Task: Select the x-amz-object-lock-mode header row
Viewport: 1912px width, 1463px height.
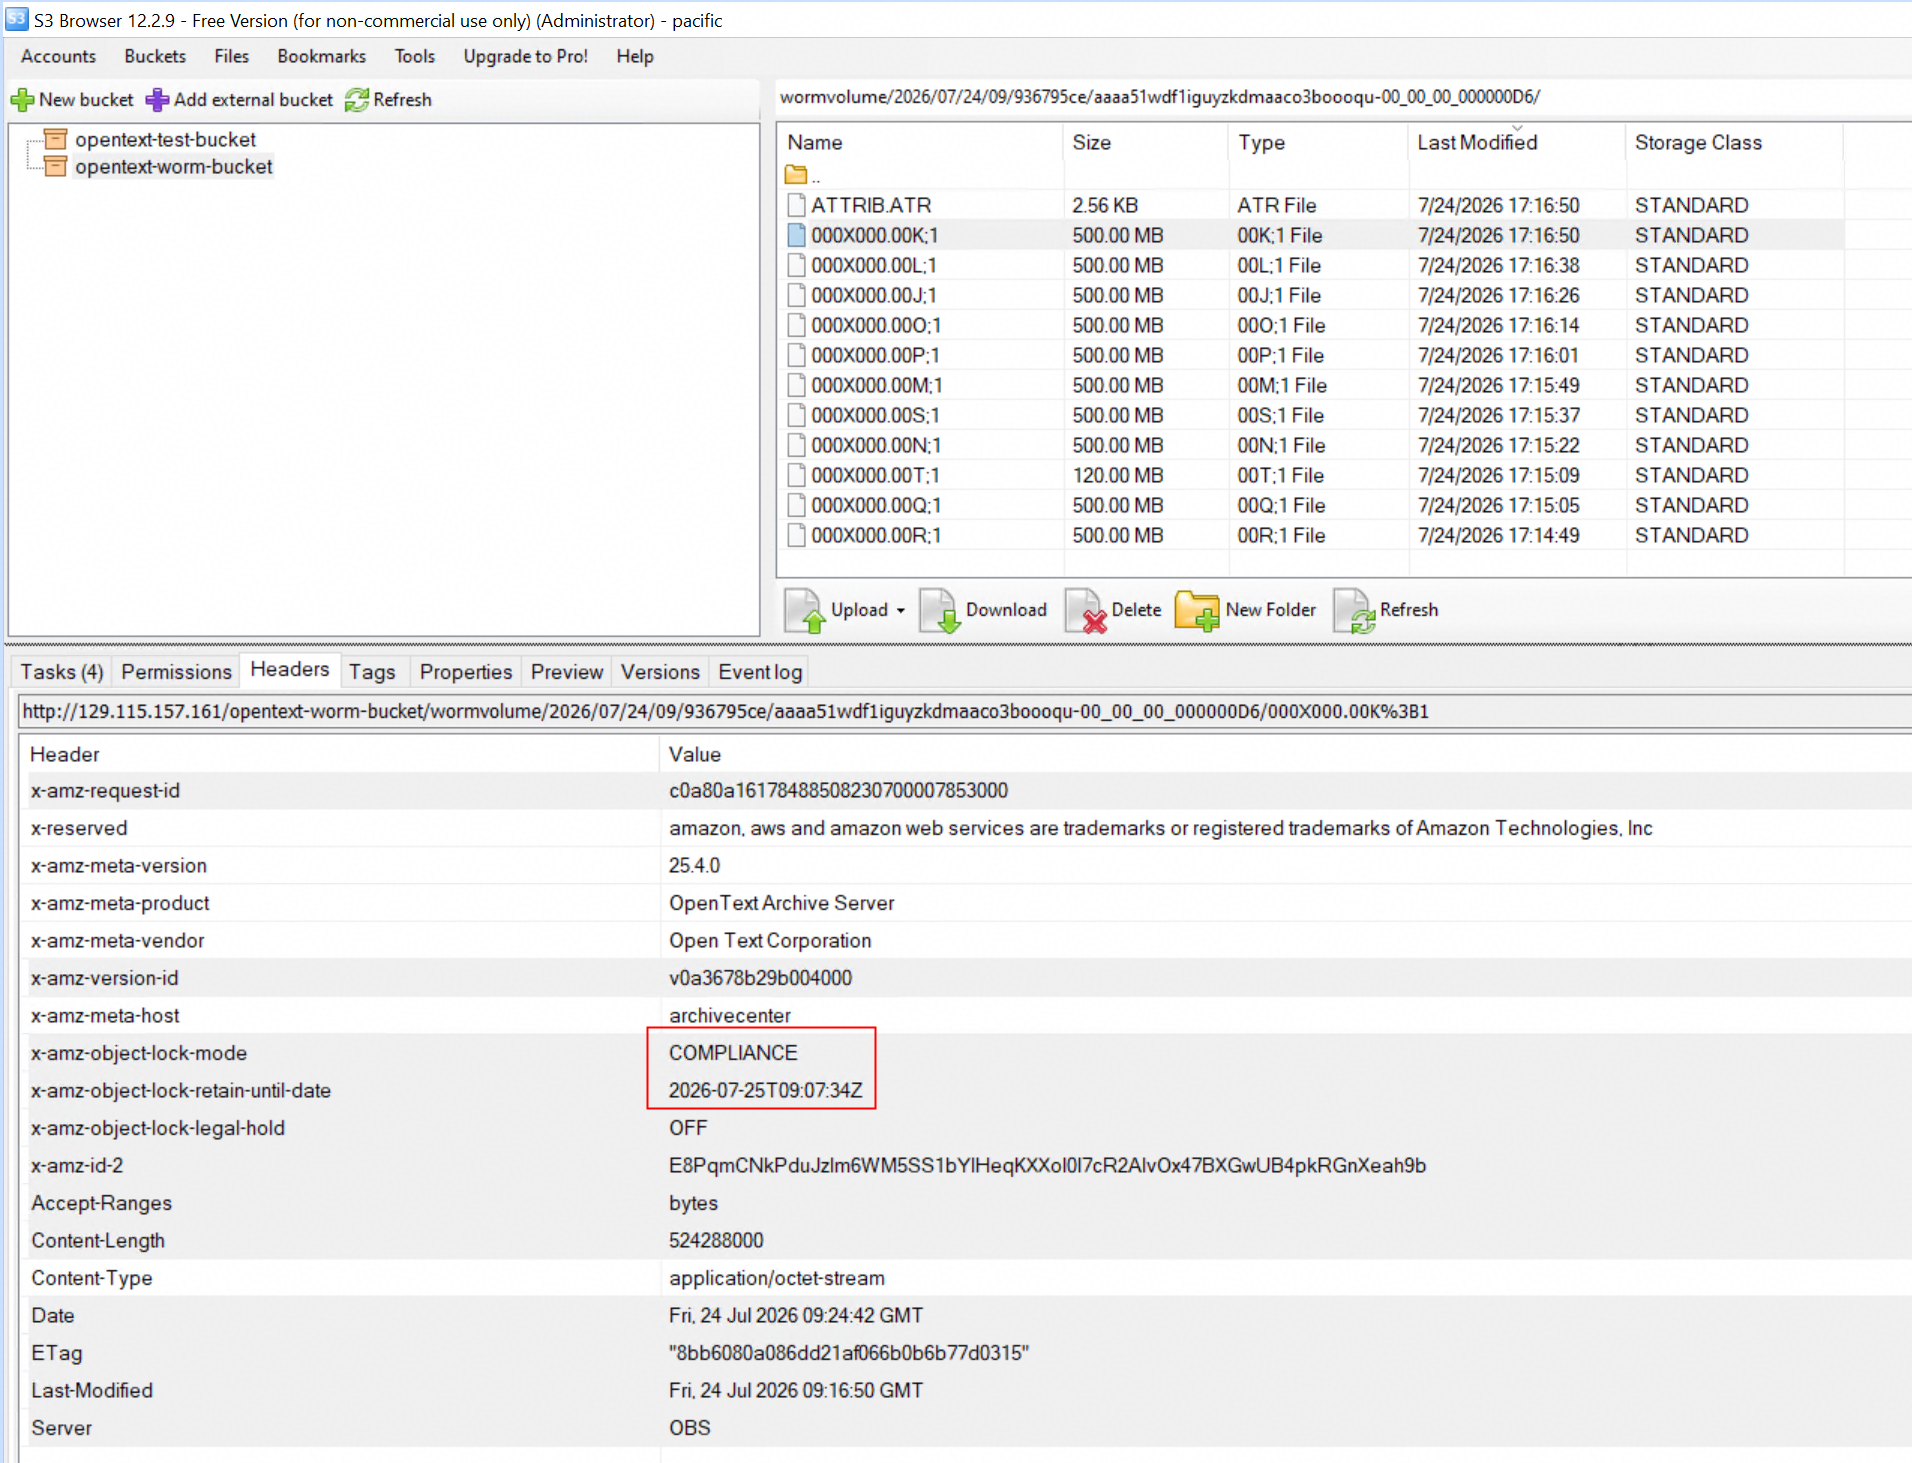Action: coord(966,1053)
